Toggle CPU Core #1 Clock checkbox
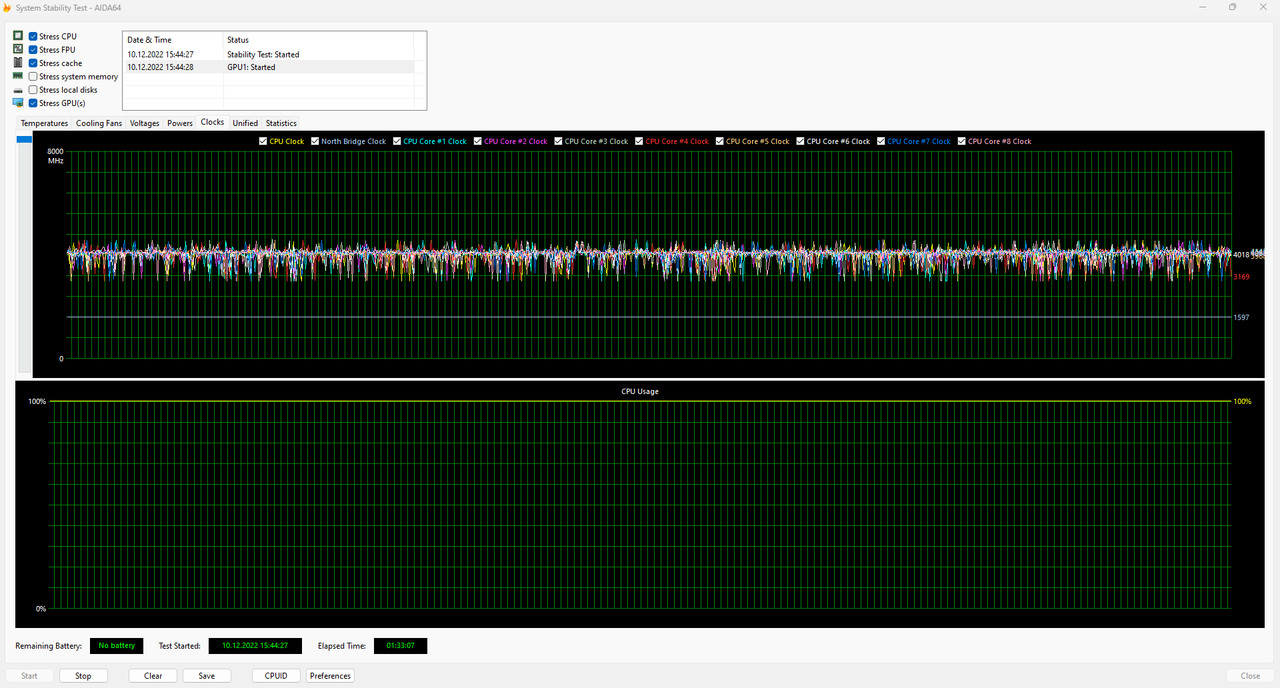 [x=397, y=141]
